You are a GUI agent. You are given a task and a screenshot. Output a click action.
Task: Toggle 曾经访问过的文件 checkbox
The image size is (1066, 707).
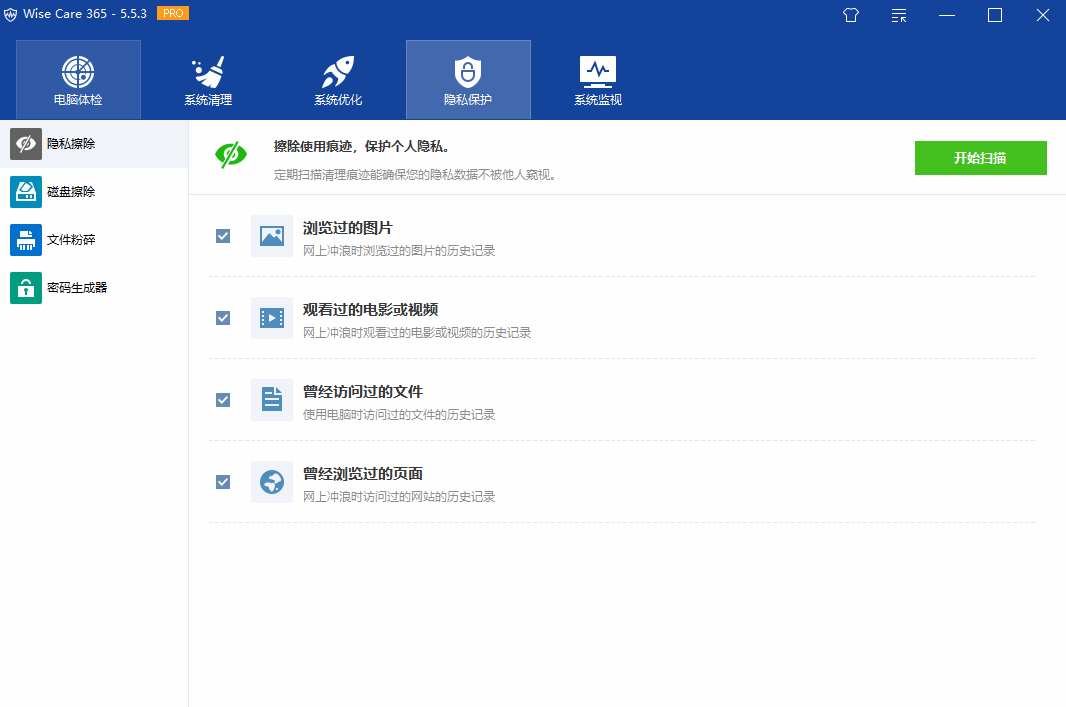[223, 400]
